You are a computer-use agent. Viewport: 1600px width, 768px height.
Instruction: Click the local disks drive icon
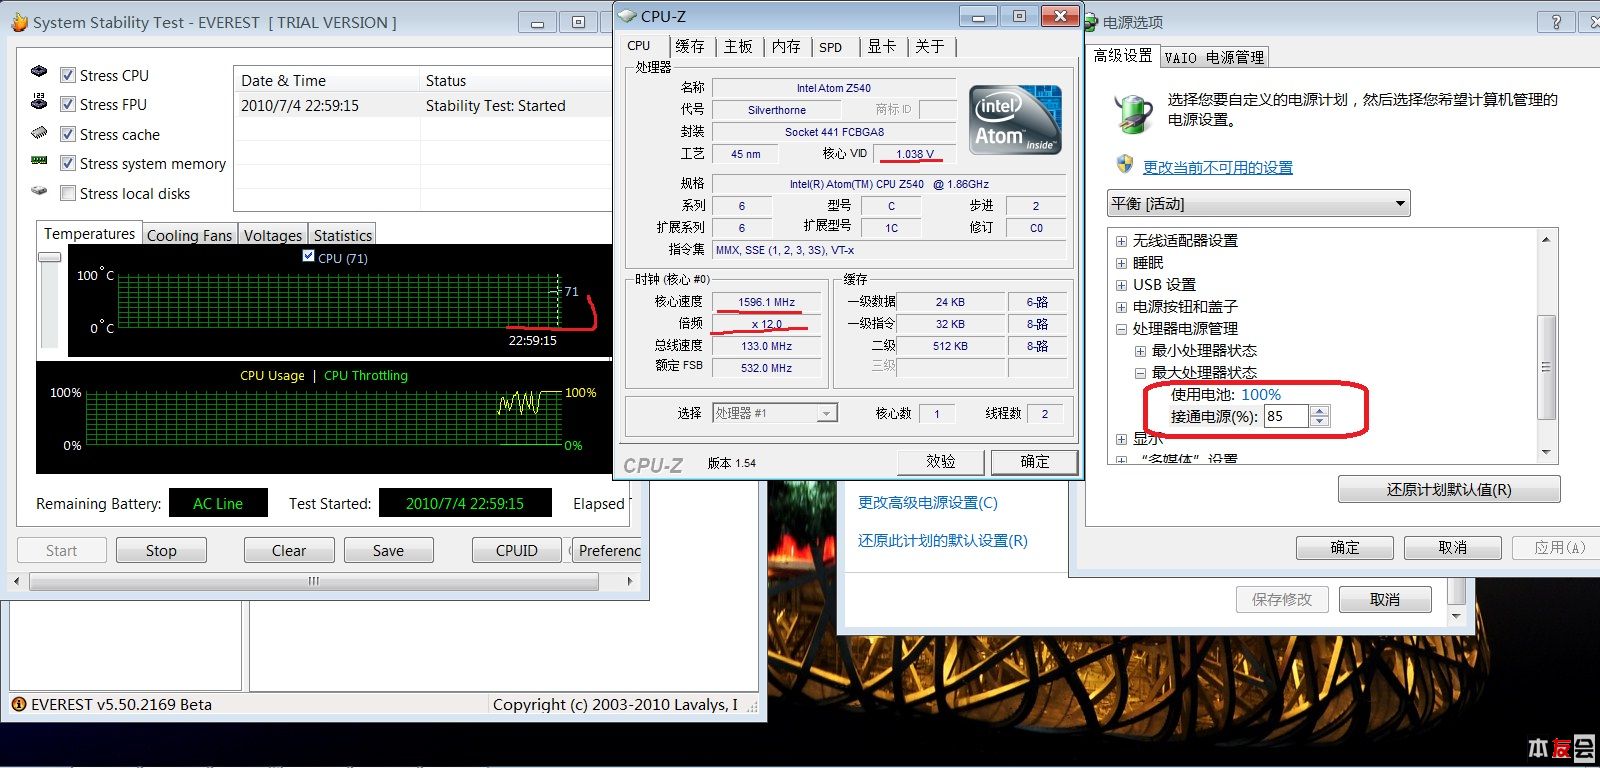click(x=39, y=190)
